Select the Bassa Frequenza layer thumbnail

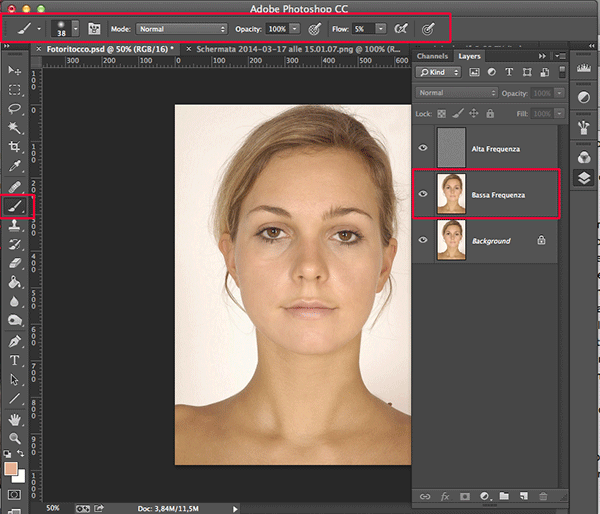(x=451, y=194)
